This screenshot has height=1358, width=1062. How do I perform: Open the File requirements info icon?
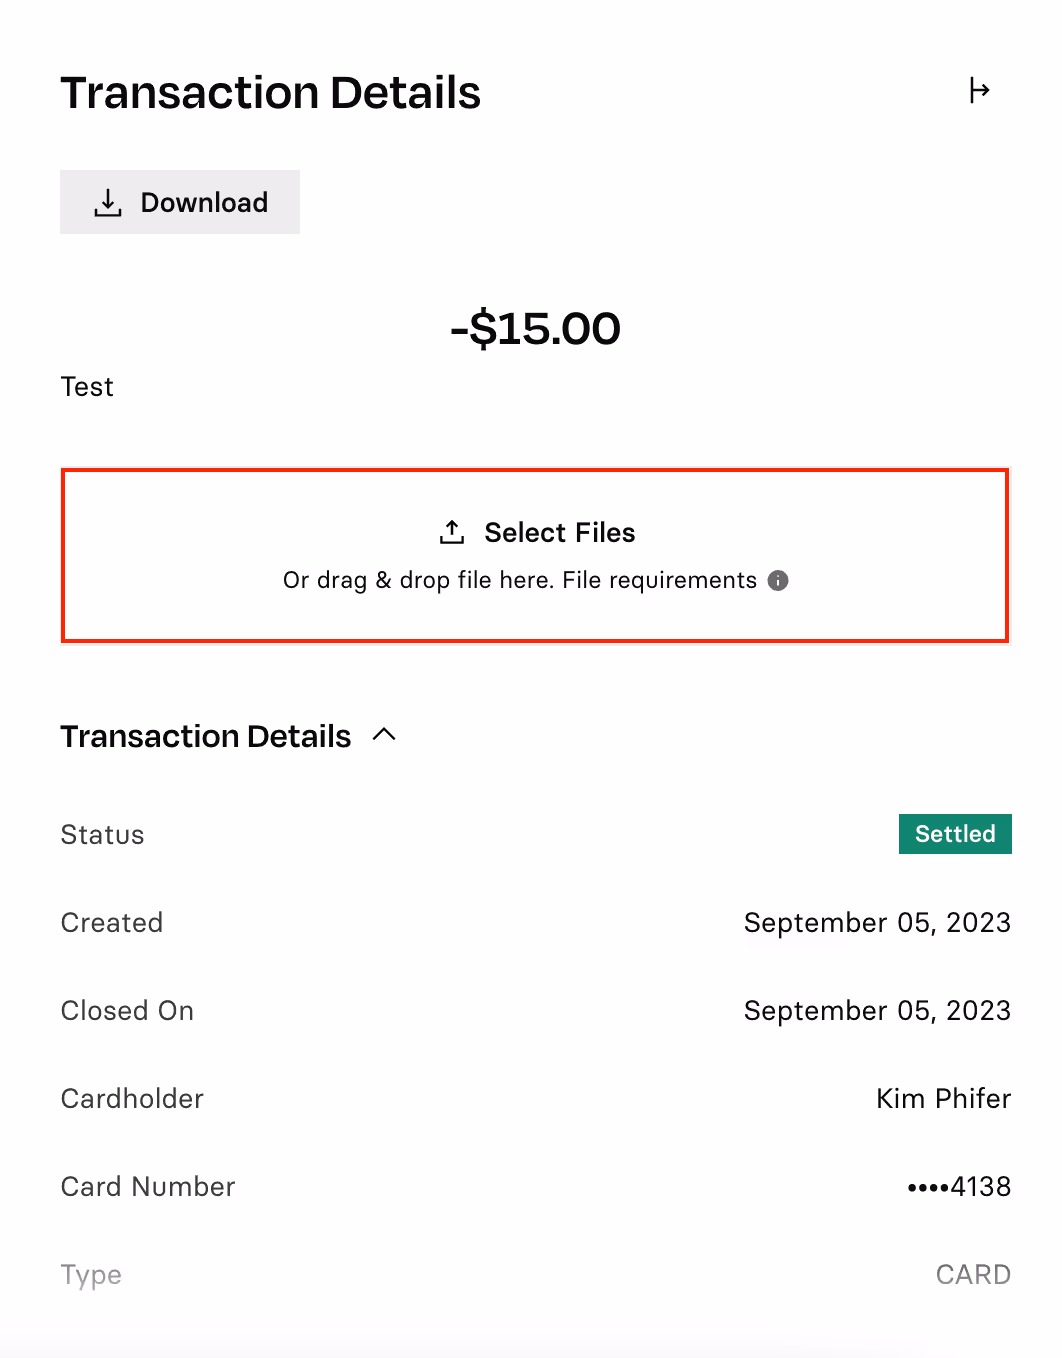[778, 580]
